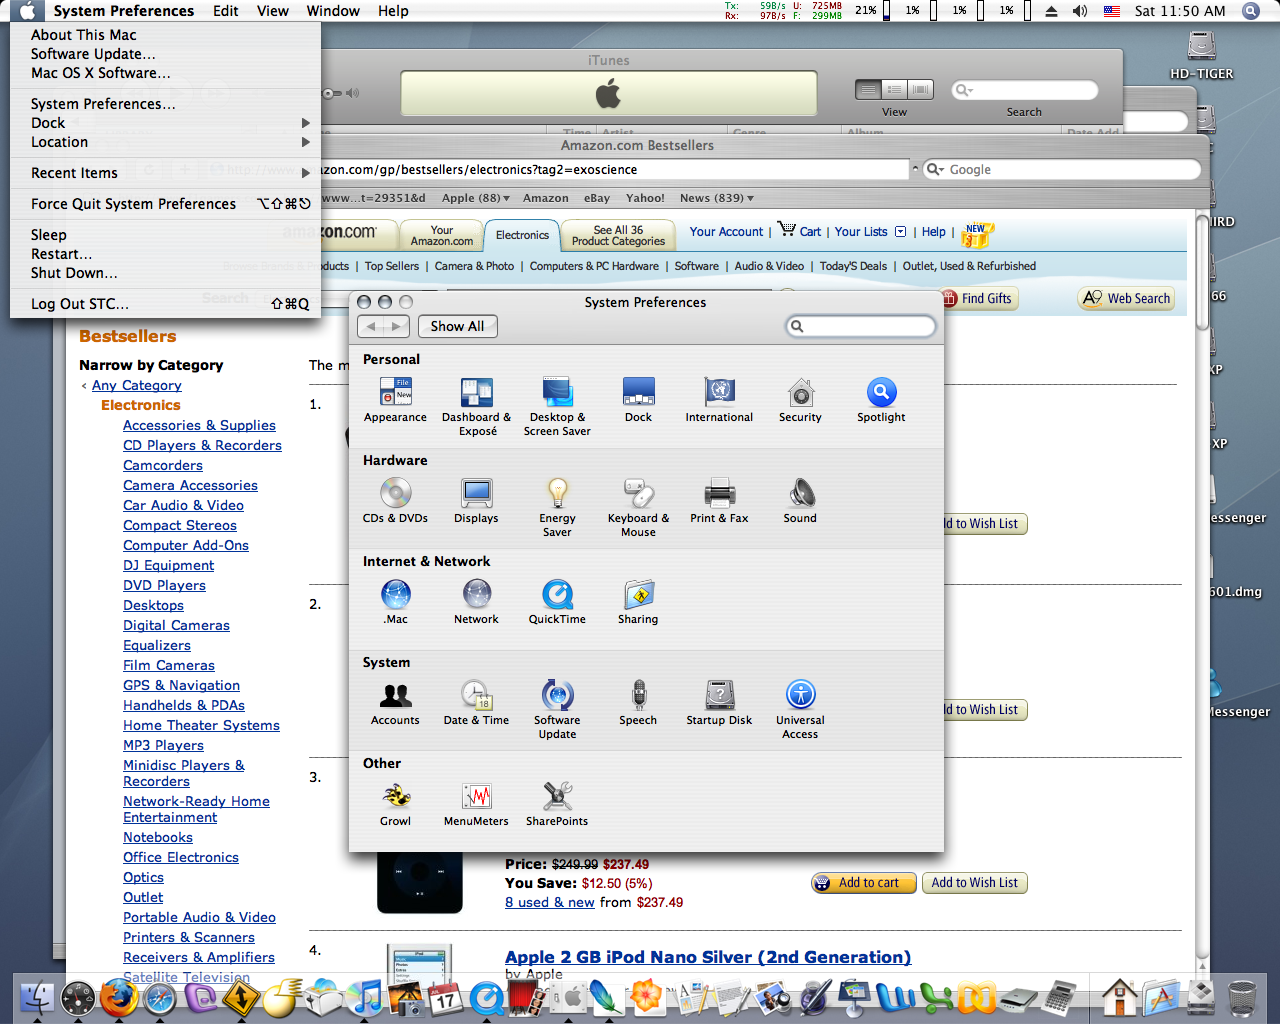Open Startup Disk preferences

click(719, 703)
